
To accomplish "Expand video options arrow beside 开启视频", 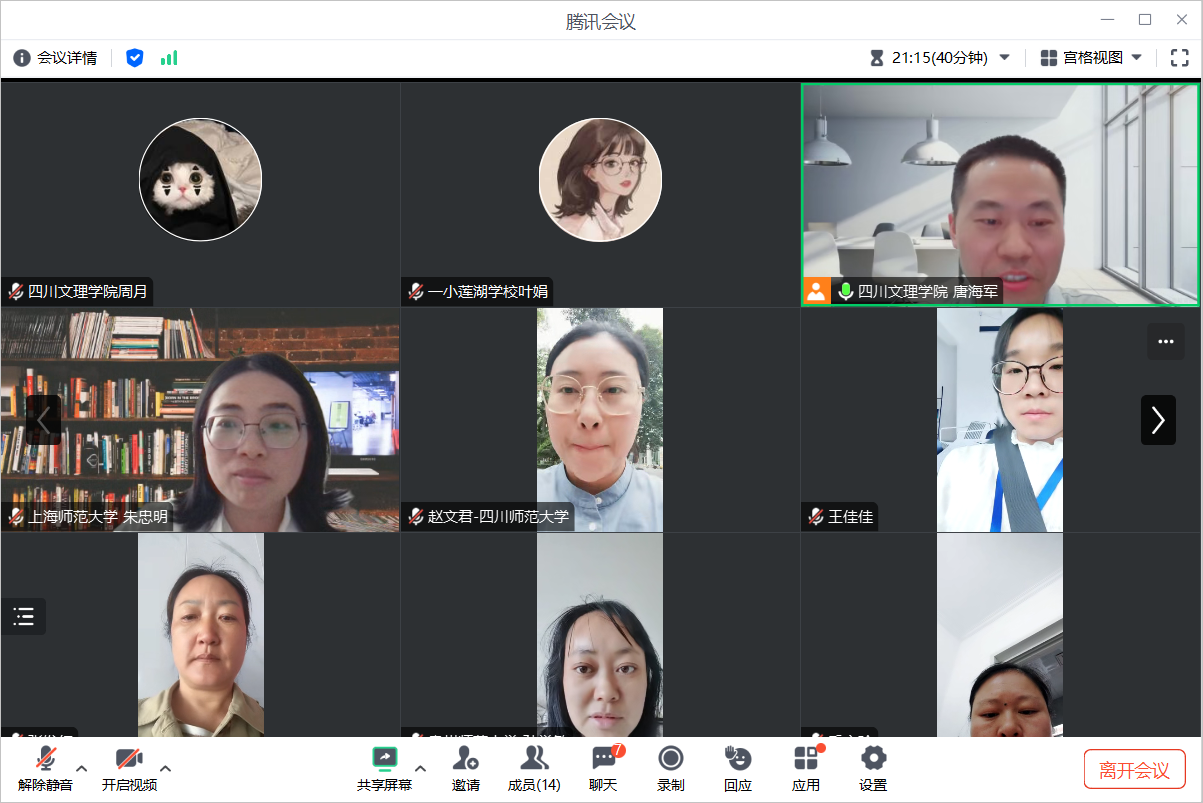I will pos(166,768).
